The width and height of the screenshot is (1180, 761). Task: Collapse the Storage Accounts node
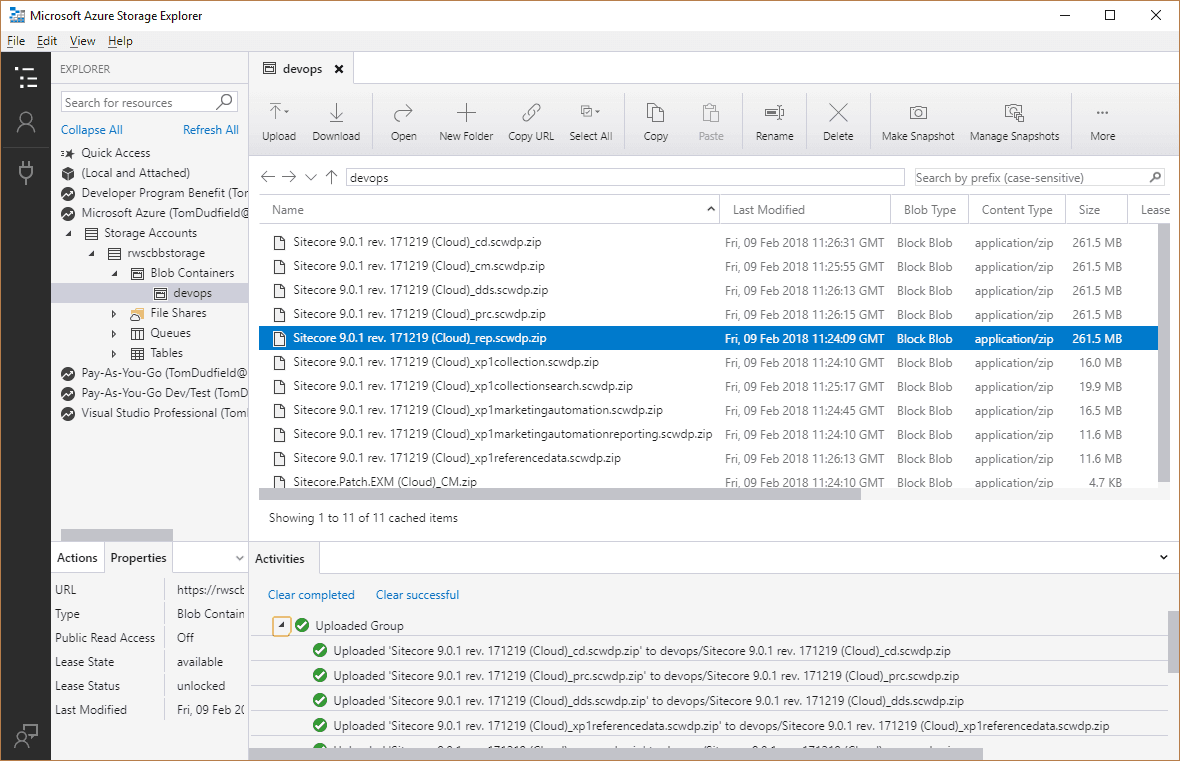(68, 233)
